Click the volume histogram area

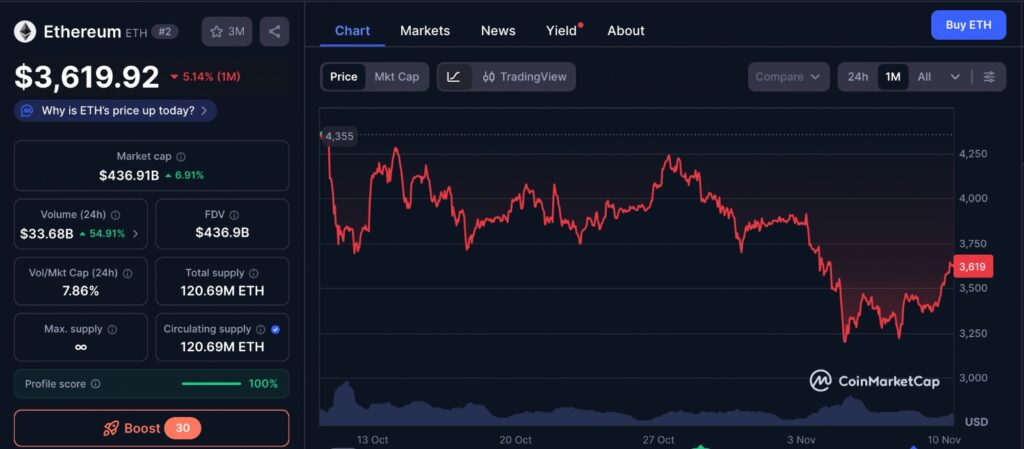coord(637,407)
